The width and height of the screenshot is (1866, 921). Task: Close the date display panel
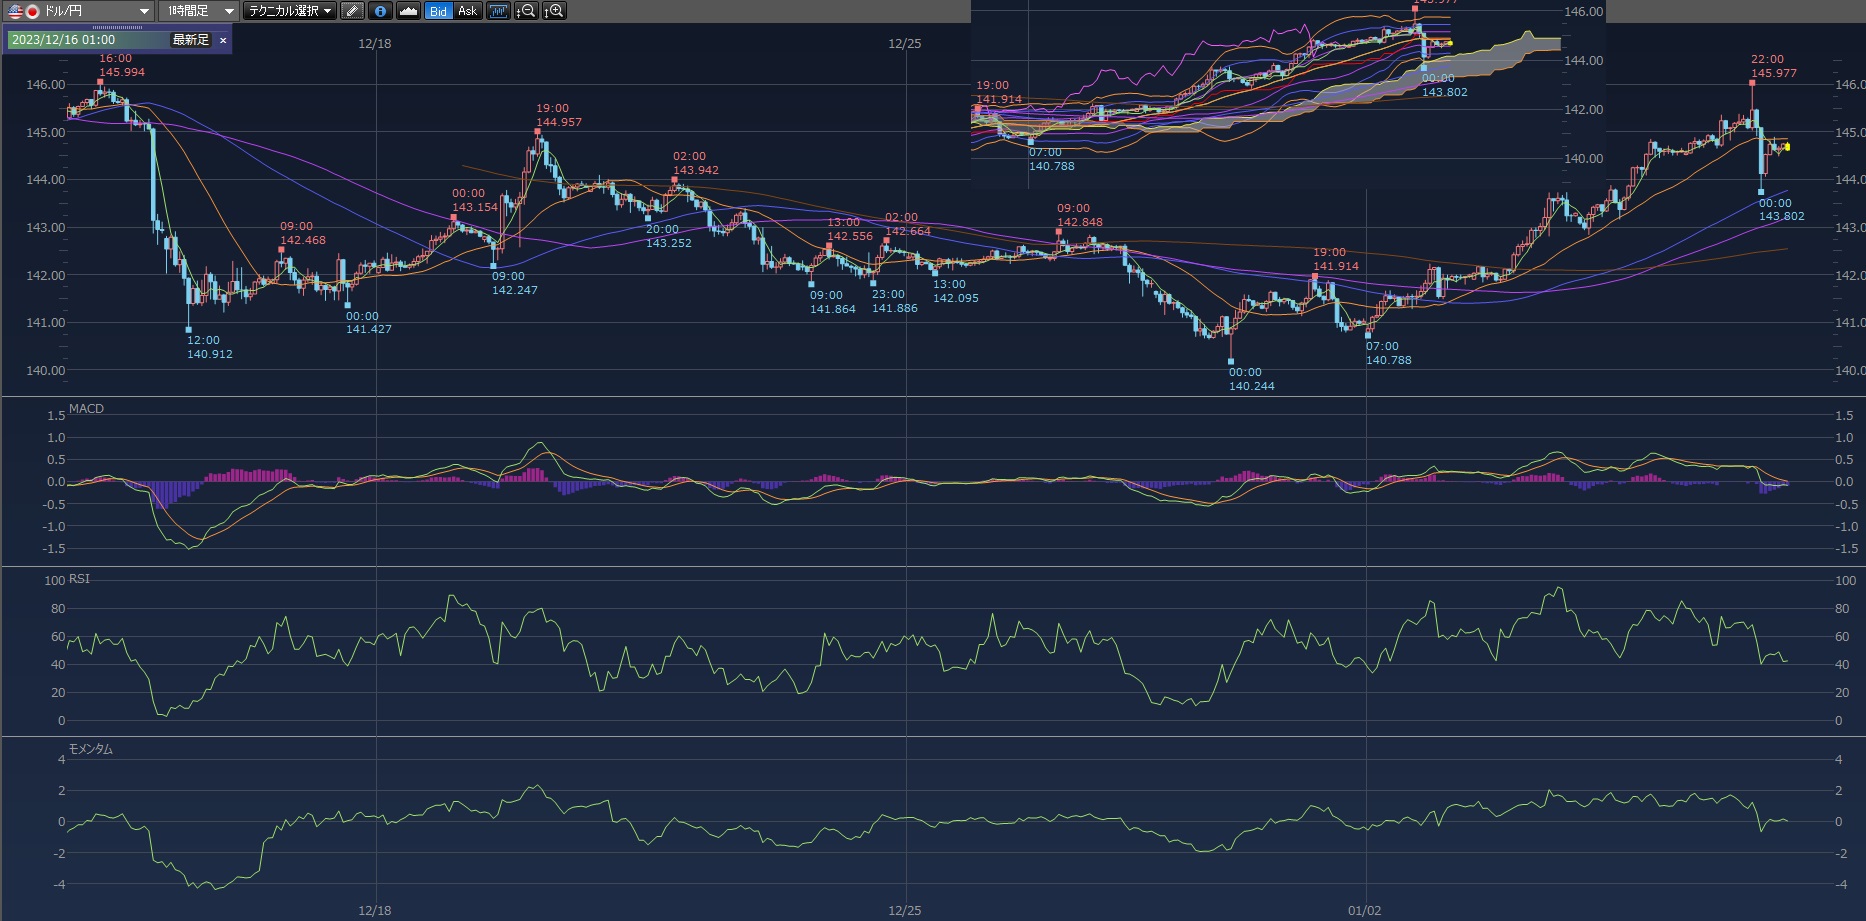click(223, 40)
